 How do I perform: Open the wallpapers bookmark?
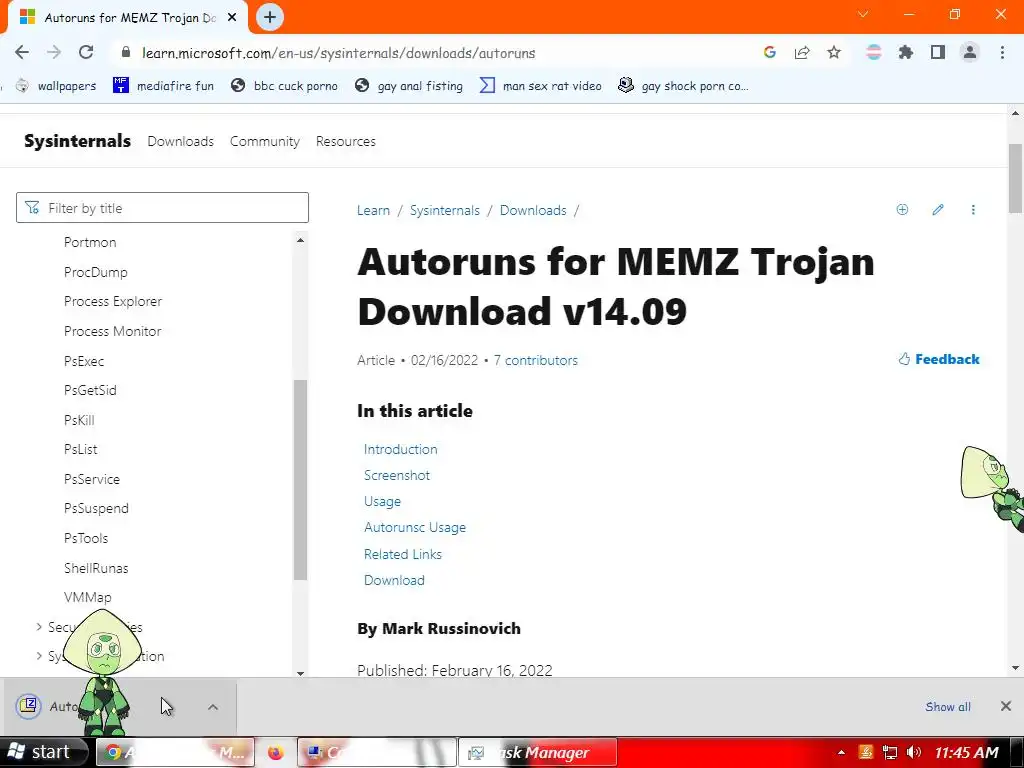point(56,86)
